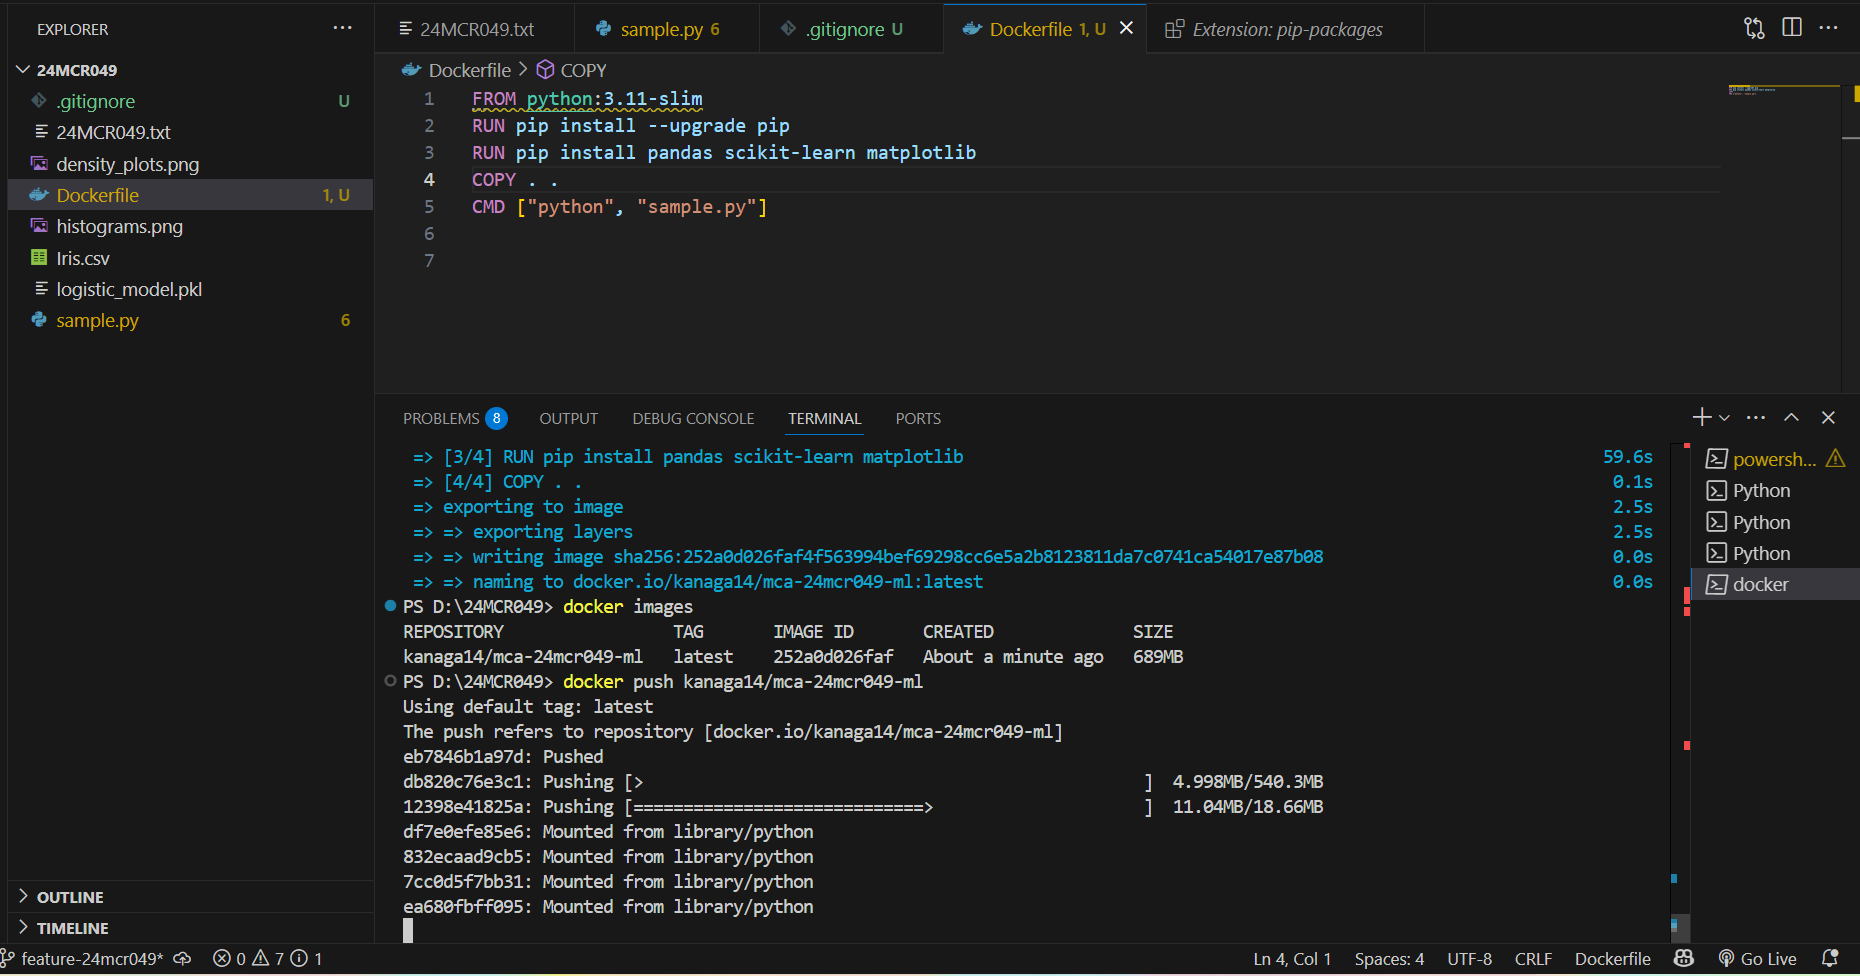This screenshot has width=1860, height=976.
Task: Switch to 24MCR049.txt editor tab
Action: (x=475, y=29)
